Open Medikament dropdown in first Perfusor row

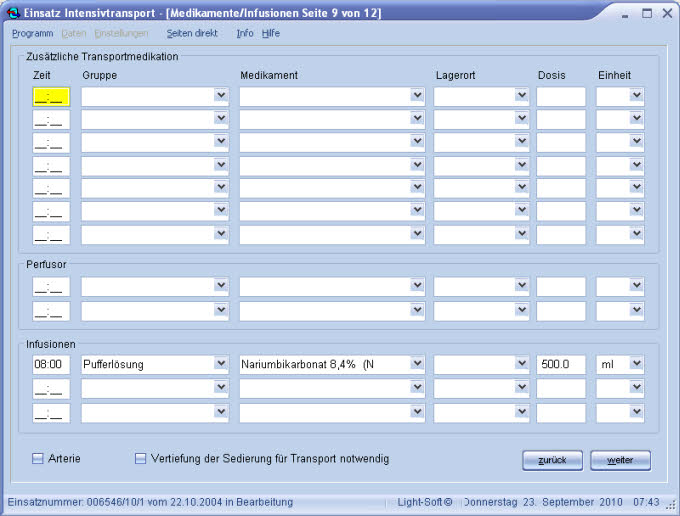(x=417, y=285)
